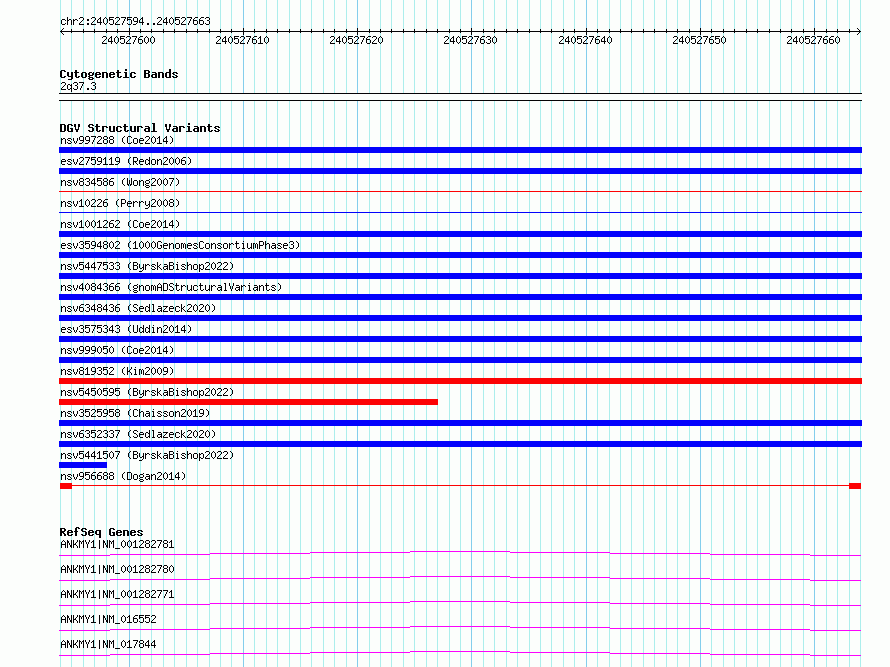
Task: Select the ANKMY1|NM_016552 transcript label
Action: [108, 620]
